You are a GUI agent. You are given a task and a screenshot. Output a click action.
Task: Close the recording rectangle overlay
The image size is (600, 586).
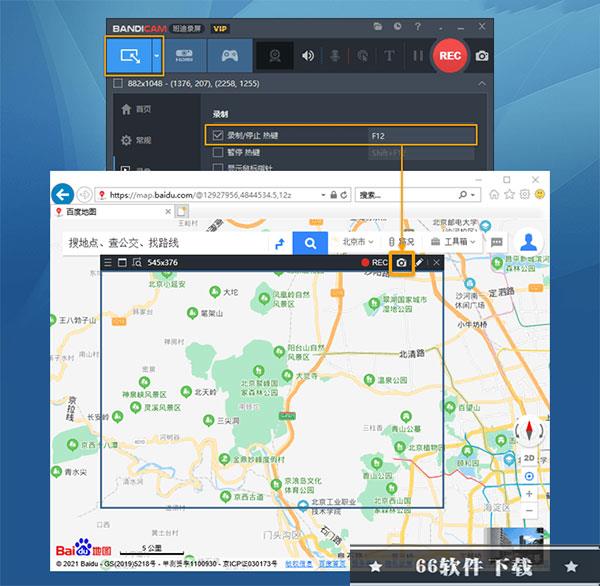point(436,263)
